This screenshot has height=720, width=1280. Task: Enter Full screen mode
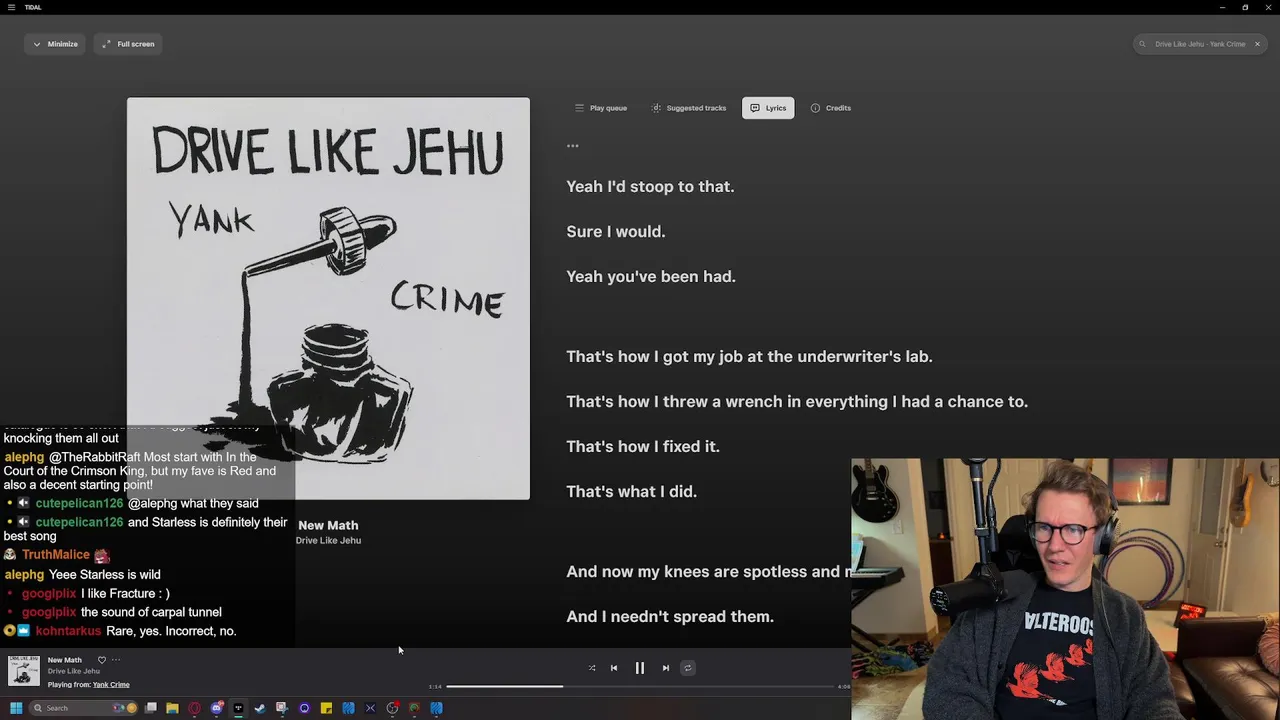[128, 44]
